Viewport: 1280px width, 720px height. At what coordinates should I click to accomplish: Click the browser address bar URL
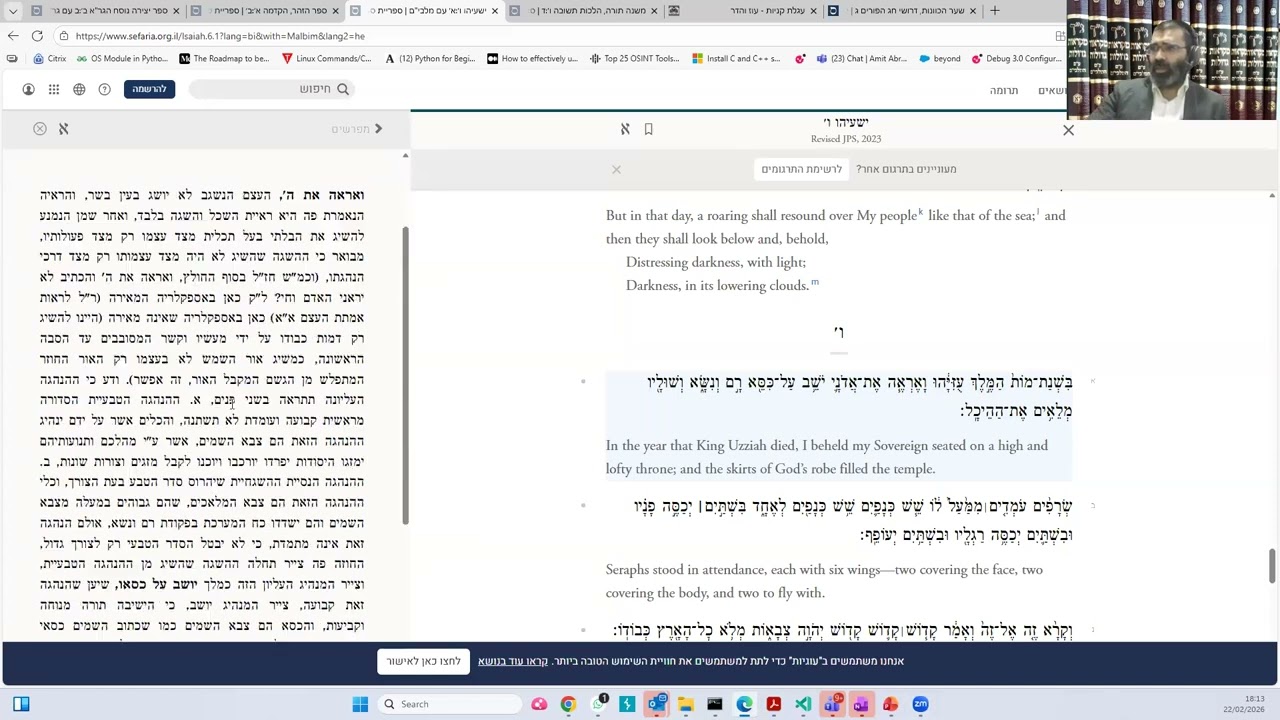click(220, 36)
